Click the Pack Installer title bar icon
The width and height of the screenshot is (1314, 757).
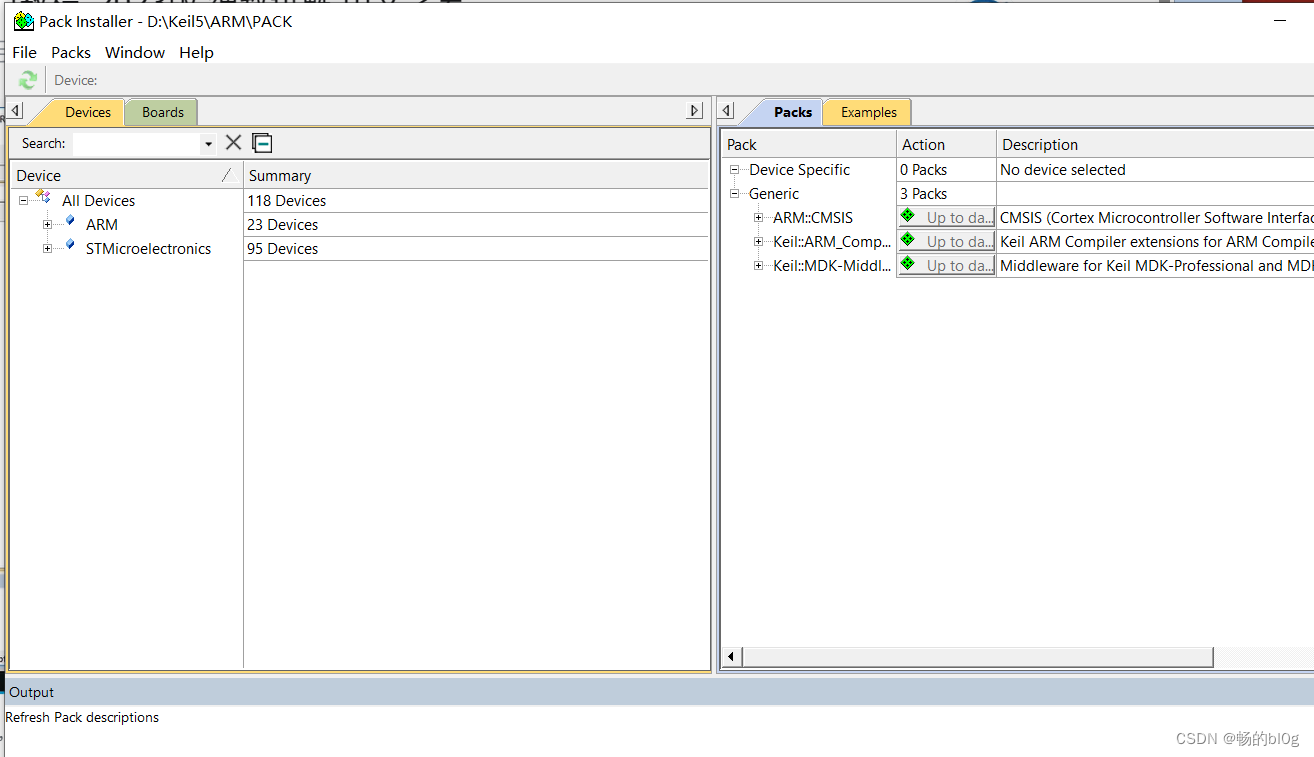[x=23, y=21]
